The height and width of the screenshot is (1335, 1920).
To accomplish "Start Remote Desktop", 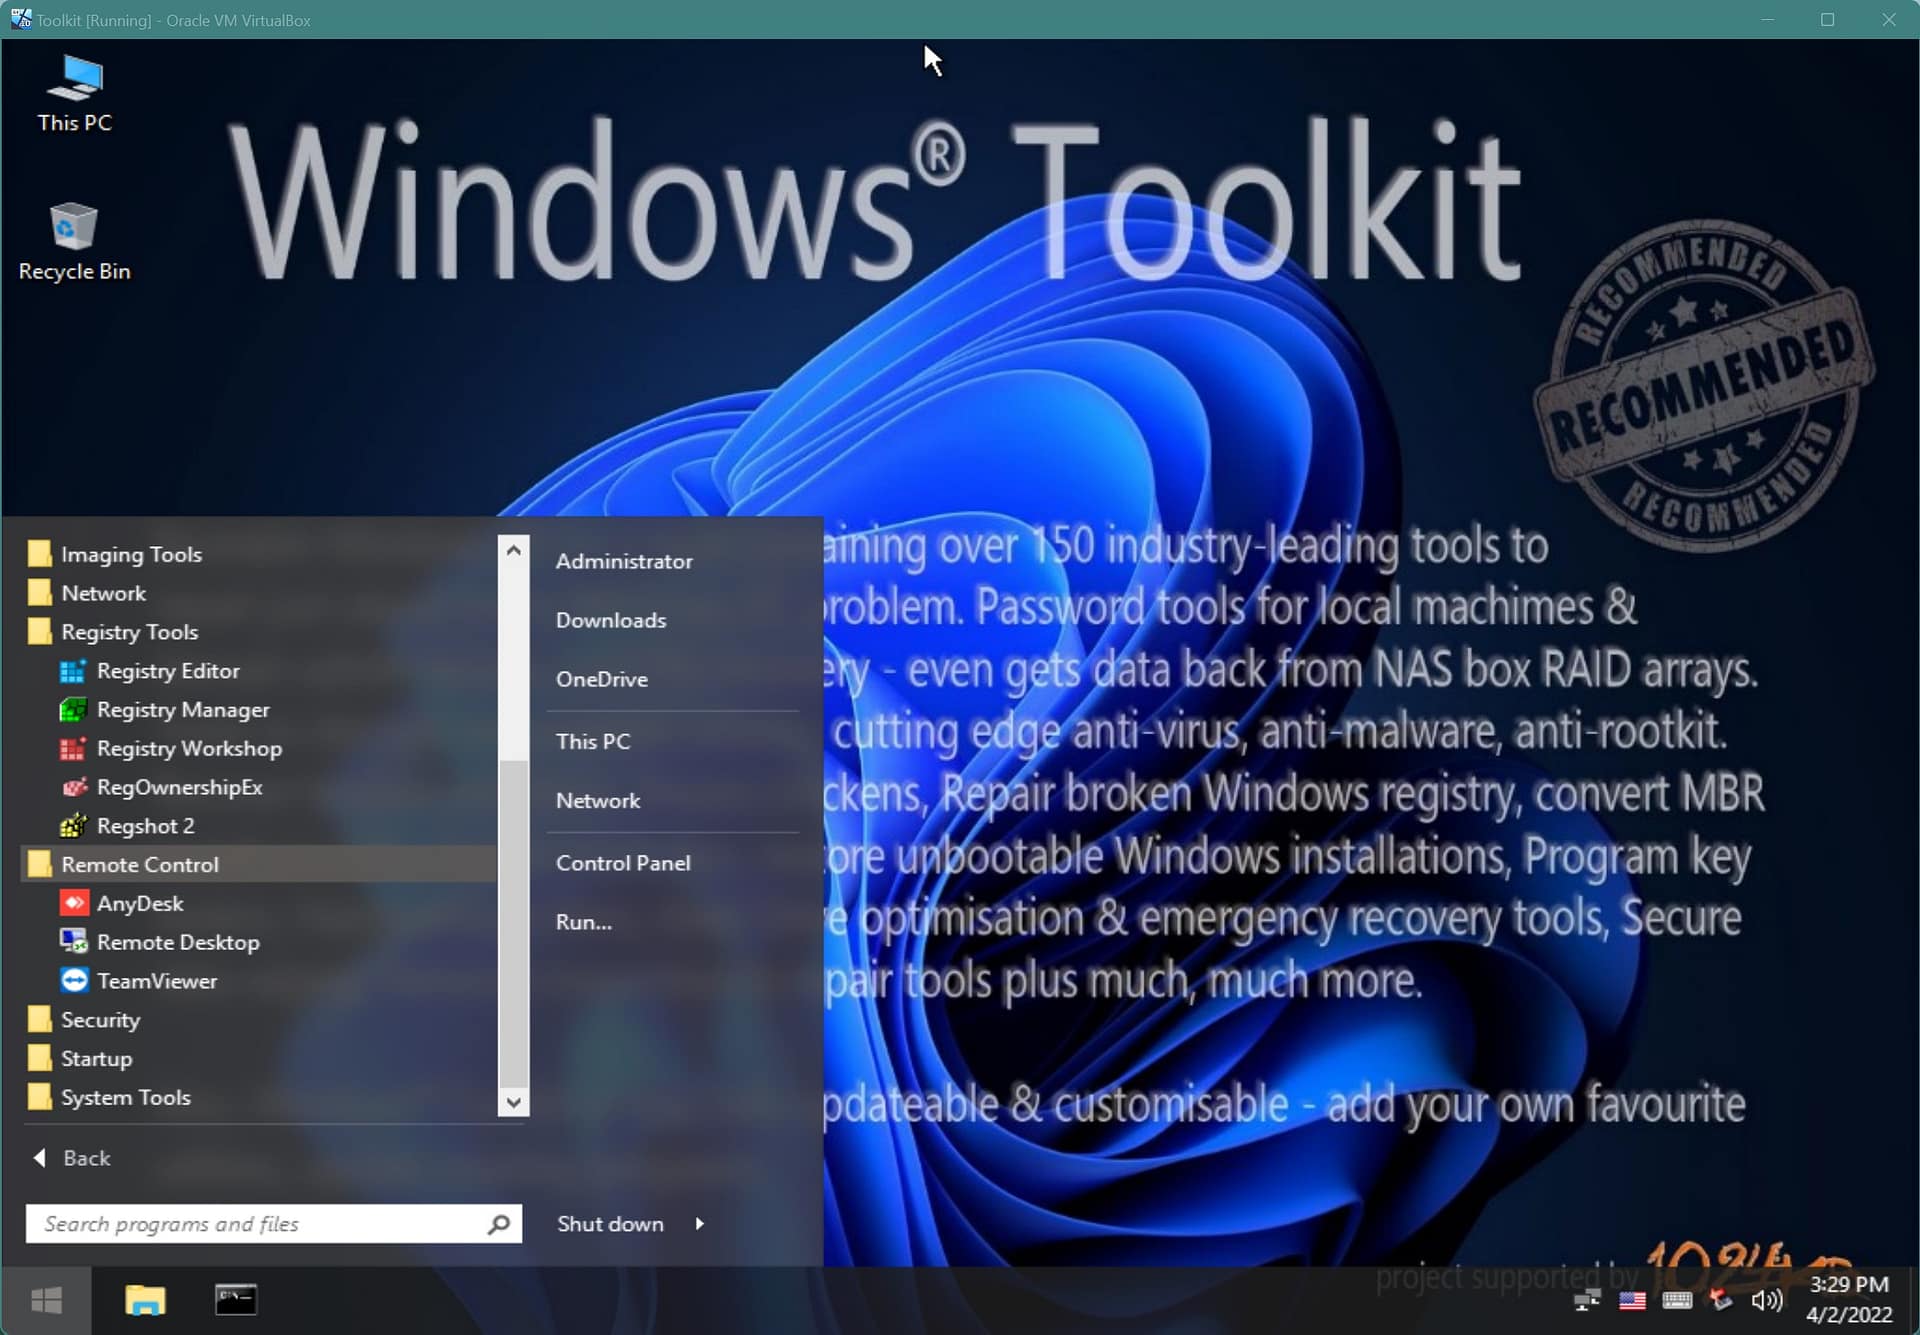I will (x=177, y=941).
